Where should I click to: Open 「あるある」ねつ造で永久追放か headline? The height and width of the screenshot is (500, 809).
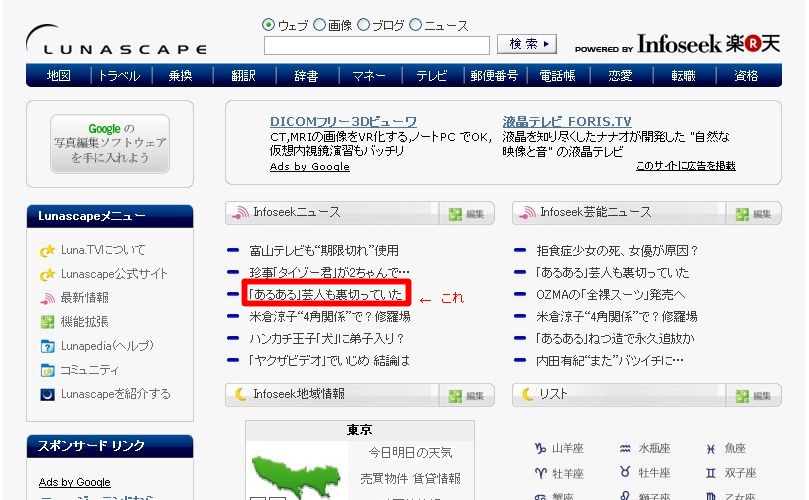(616, 338)
